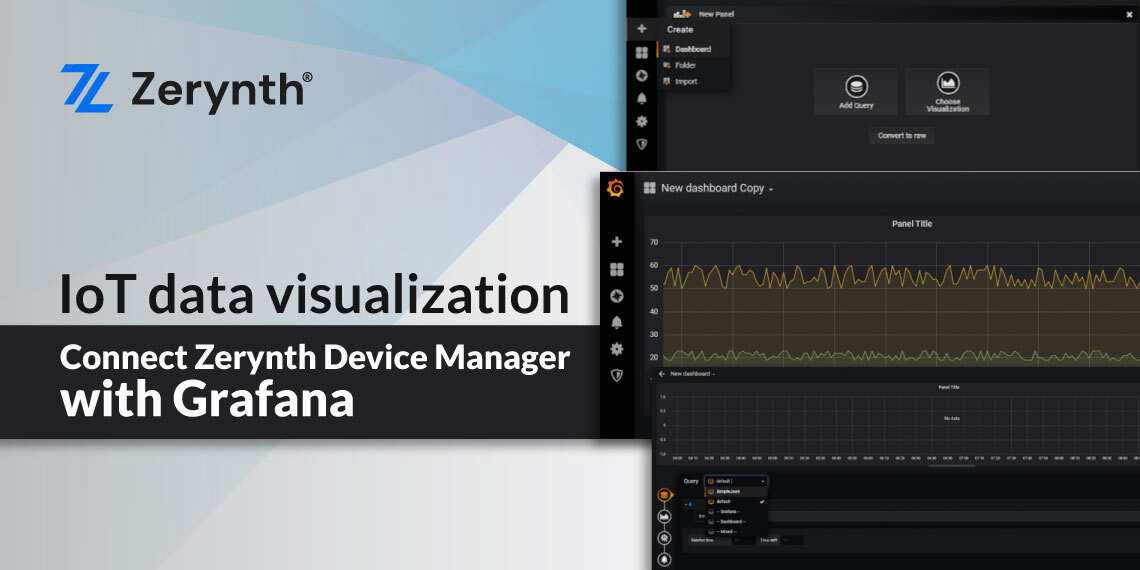Image resolution: width=1140 pixels, height=570 pixels.
Task: Click the Convert to row button
Action: pyautogui.click(x=902, y=135)
